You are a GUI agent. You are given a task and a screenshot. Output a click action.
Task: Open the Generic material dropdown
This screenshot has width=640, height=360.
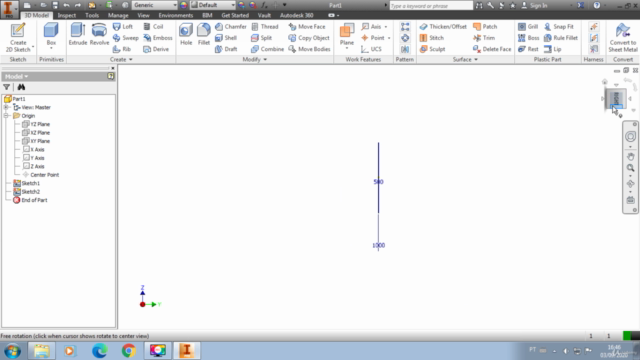pos(175,5)
